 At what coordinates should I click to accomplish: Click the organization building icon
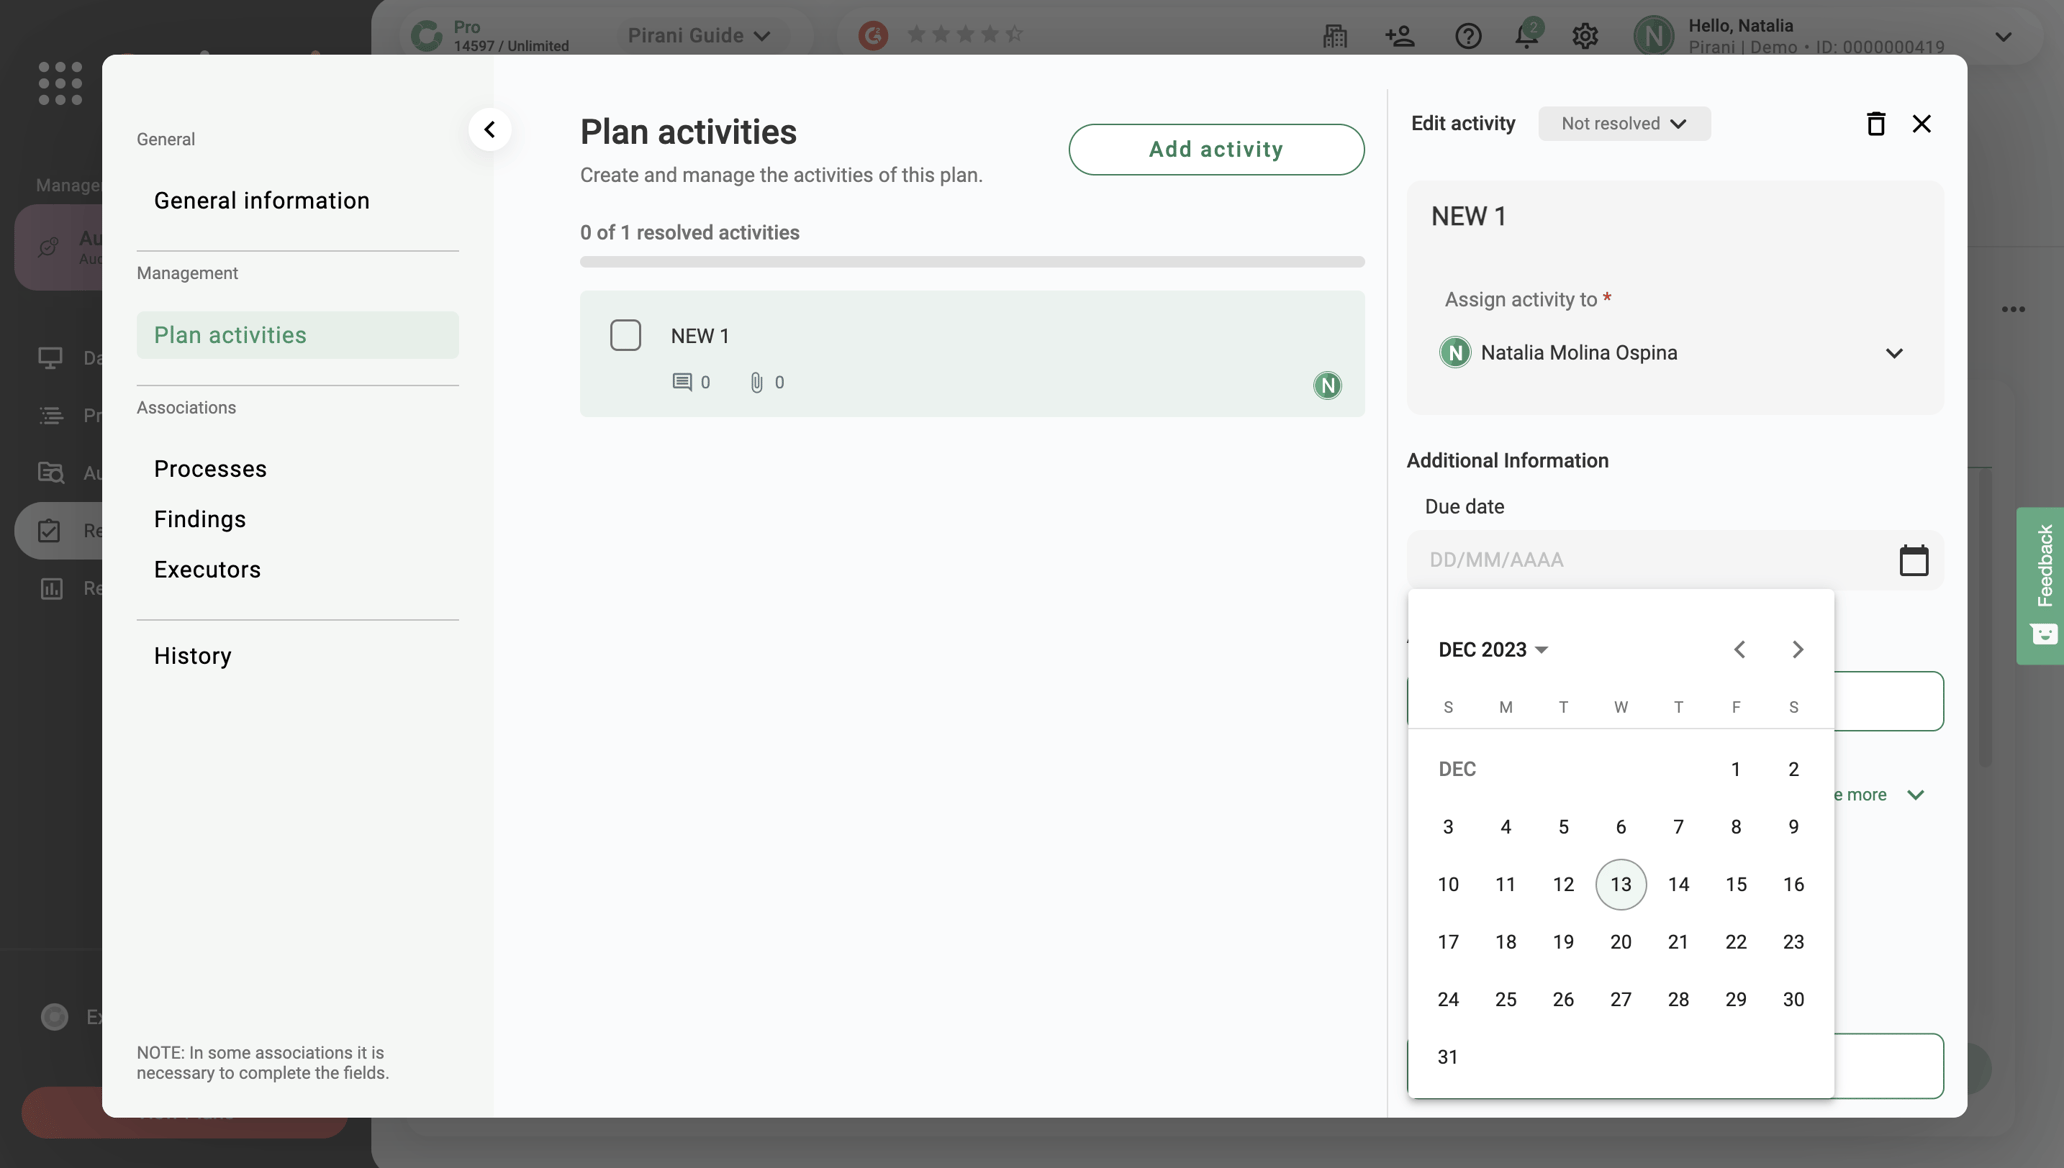point(1334,36)
